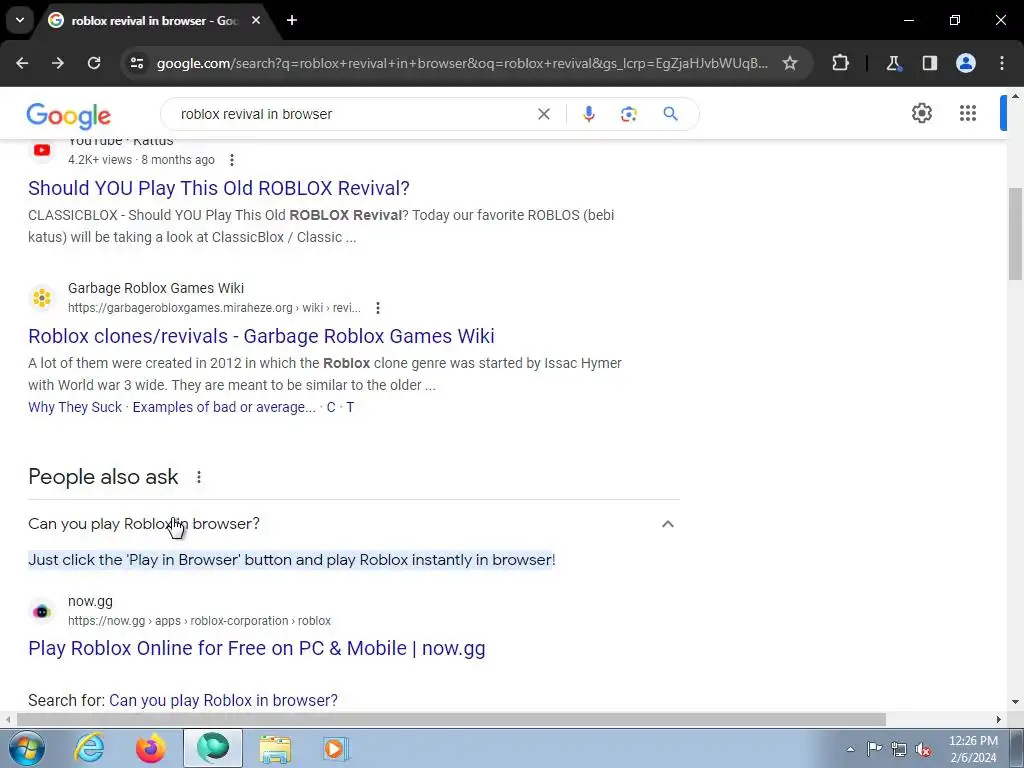Image resolution: width=1024 pixels, height=768 pixels.
Task: Click the YouTube favicon beside video result
Action: [42, 150]
